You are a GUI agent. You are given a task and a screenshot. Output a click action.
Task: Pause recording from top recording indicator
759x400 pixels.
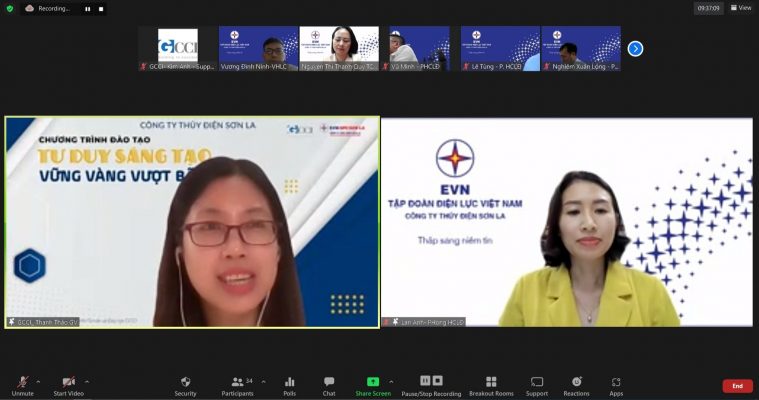87,8
